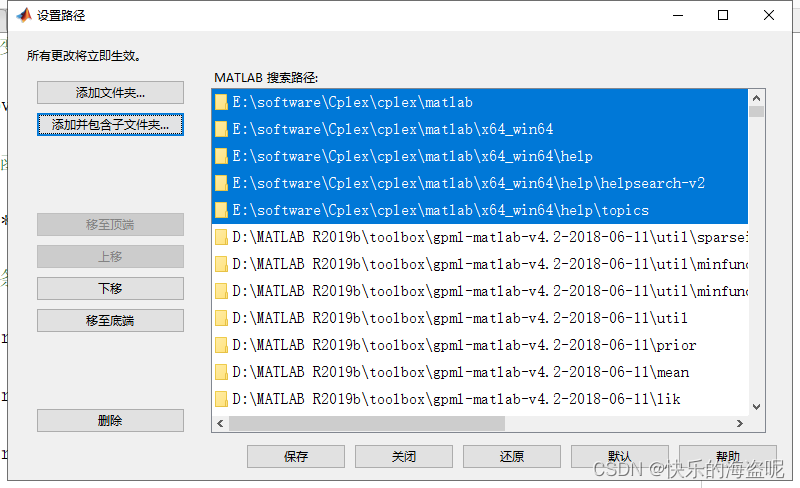Click folder icon beside util\sparse path

point(221,237)
